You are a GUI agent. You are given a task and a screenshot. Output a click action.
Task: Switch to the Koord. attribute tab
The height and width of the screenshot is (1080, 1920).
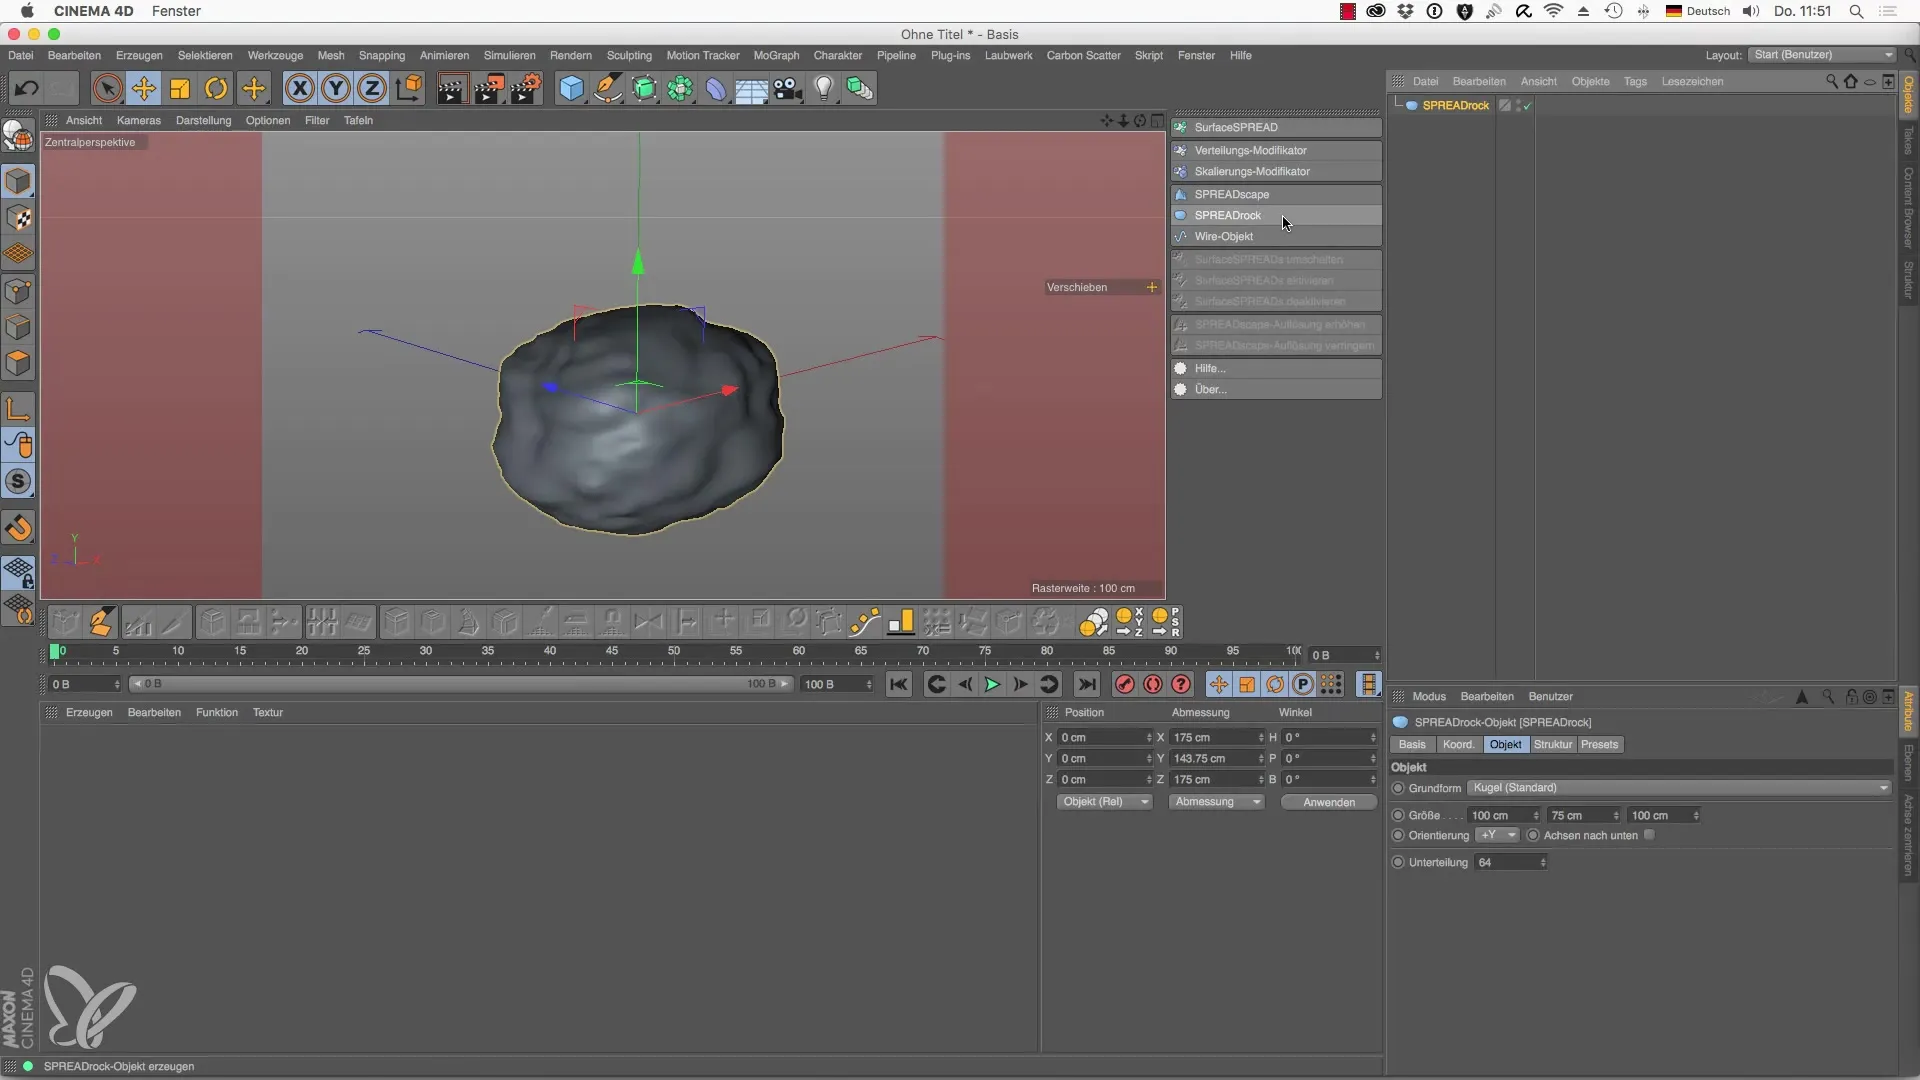click(x=1458, y=745)
